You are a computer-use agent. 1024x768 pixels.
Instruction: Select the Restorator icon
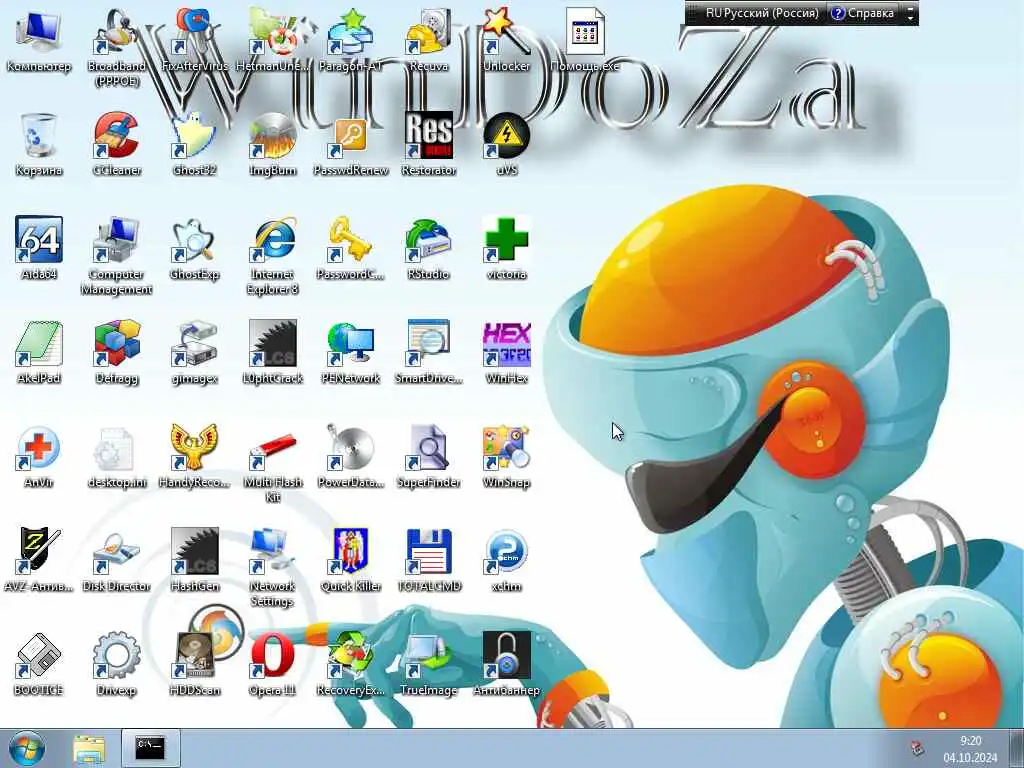tap(429, 144)
